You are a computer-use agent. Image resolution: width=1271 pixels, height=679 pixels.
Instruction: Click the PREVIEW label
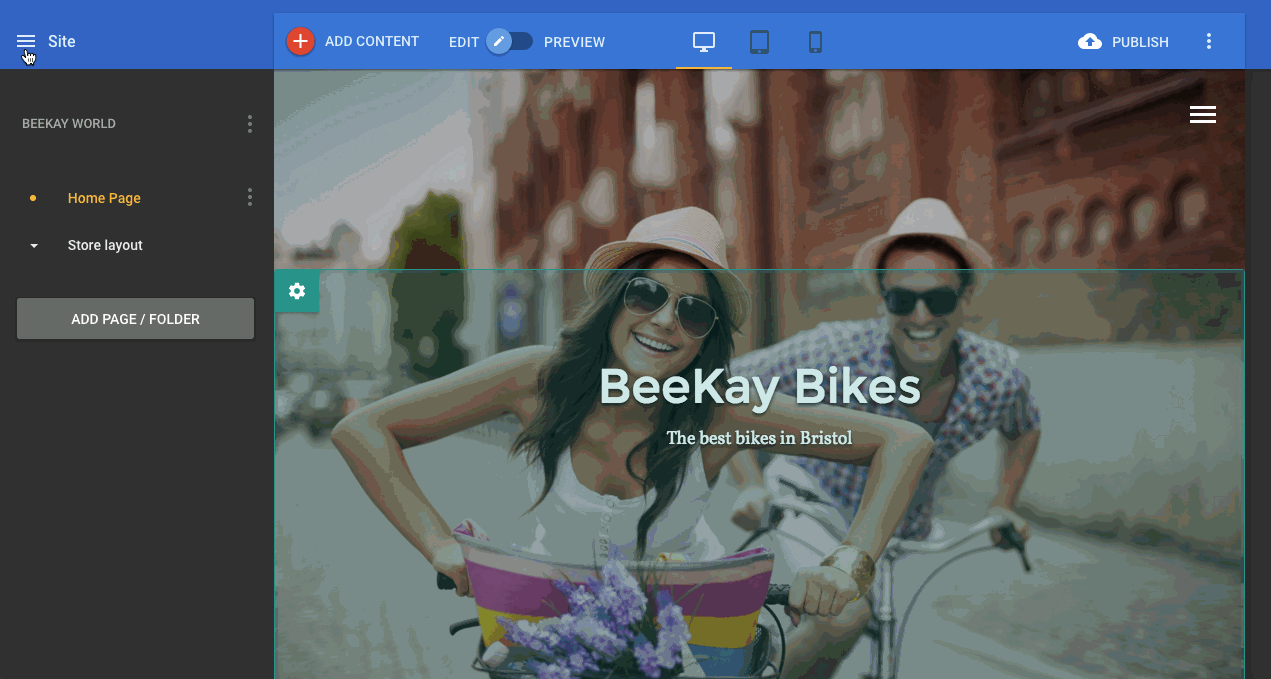point(574,42)
